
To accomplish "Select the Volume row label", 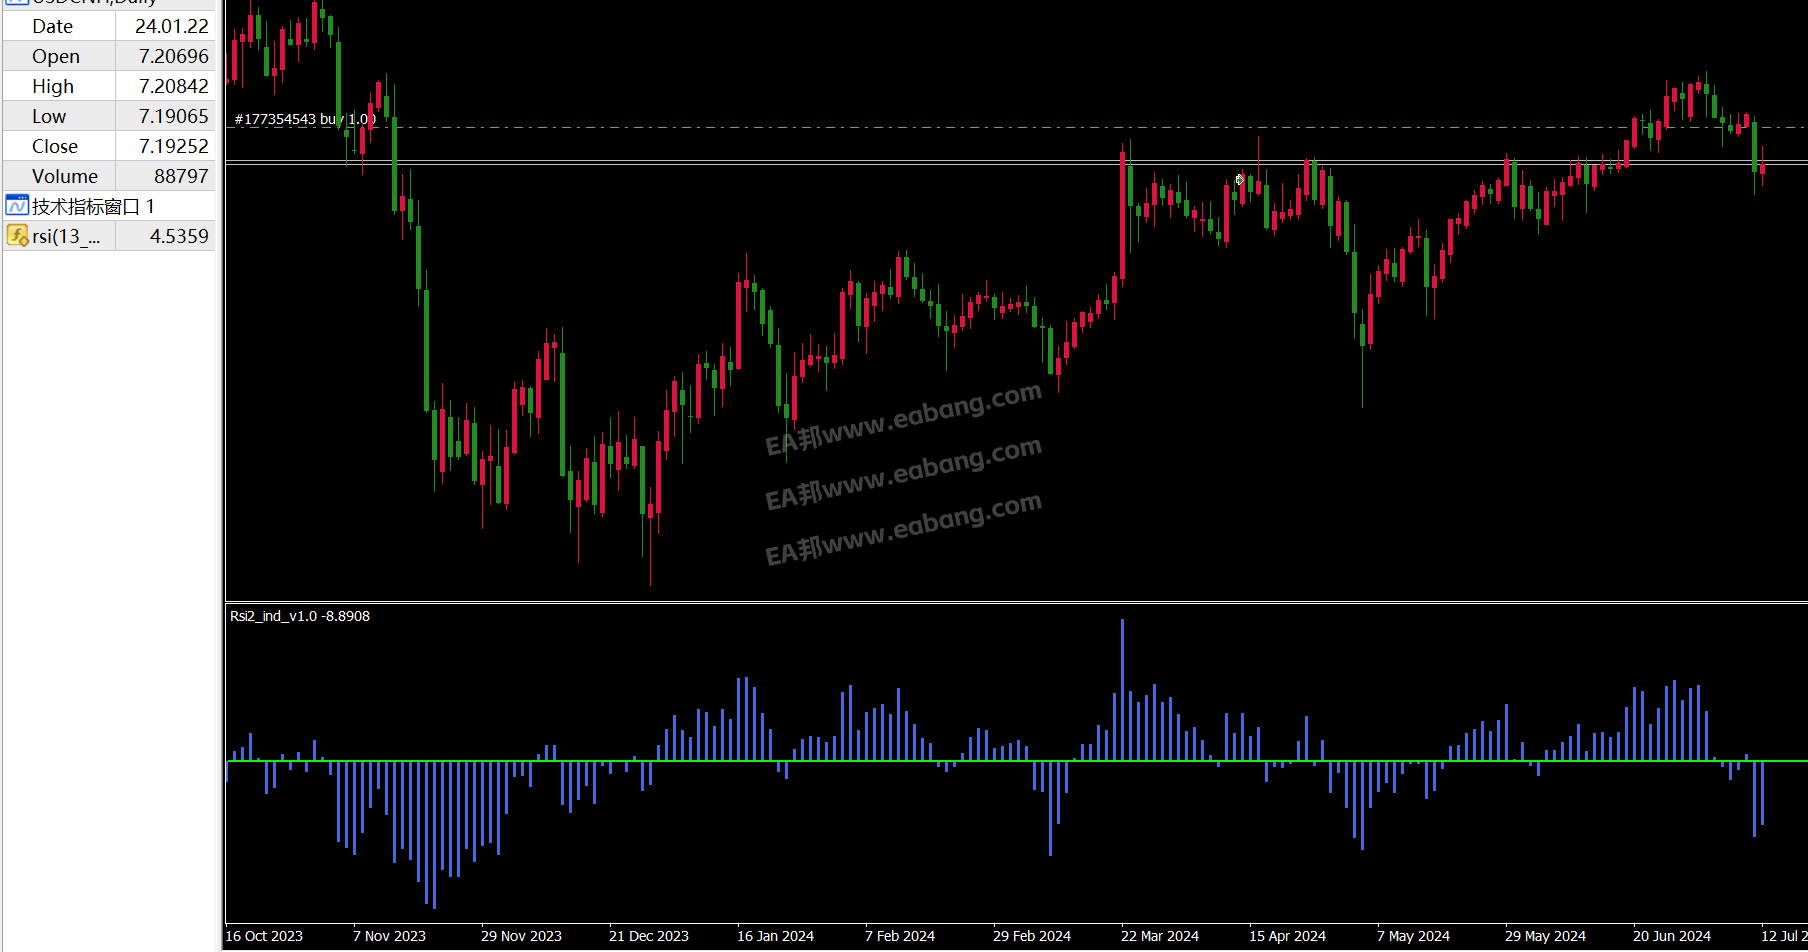I will point(65,176).
